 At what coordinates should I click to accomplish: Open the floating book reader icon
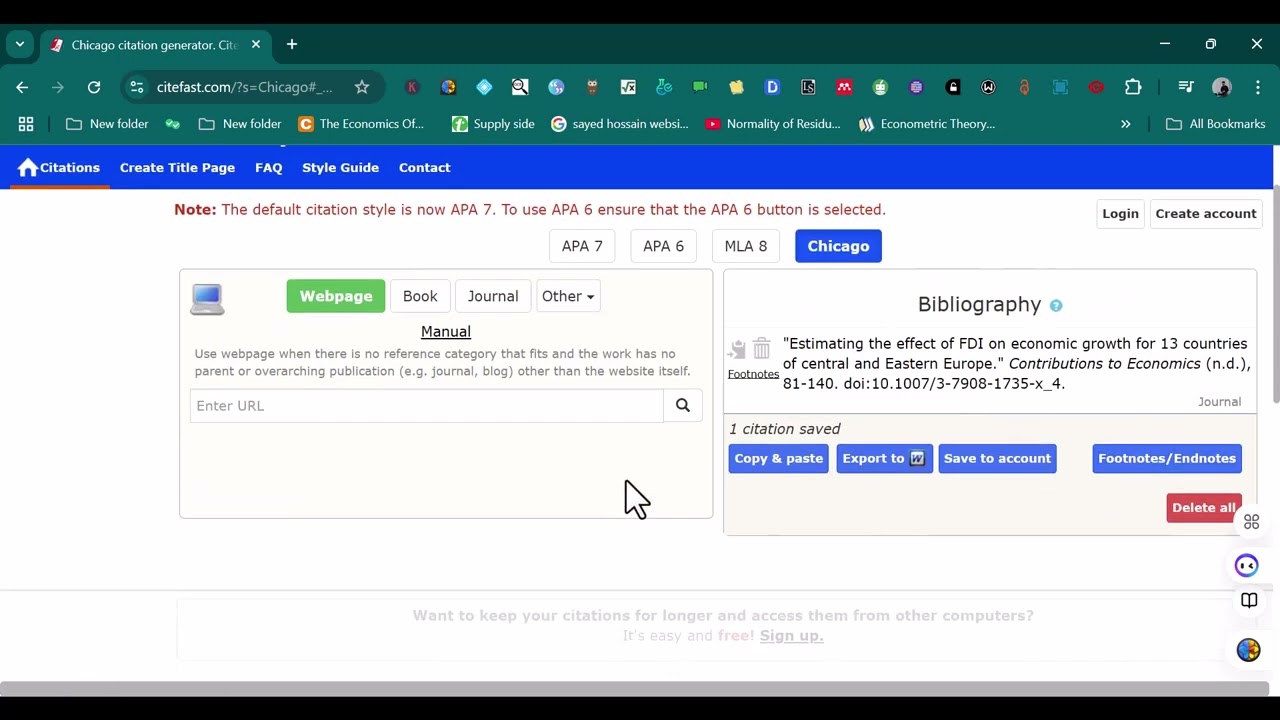click(x=1249, y=600)
